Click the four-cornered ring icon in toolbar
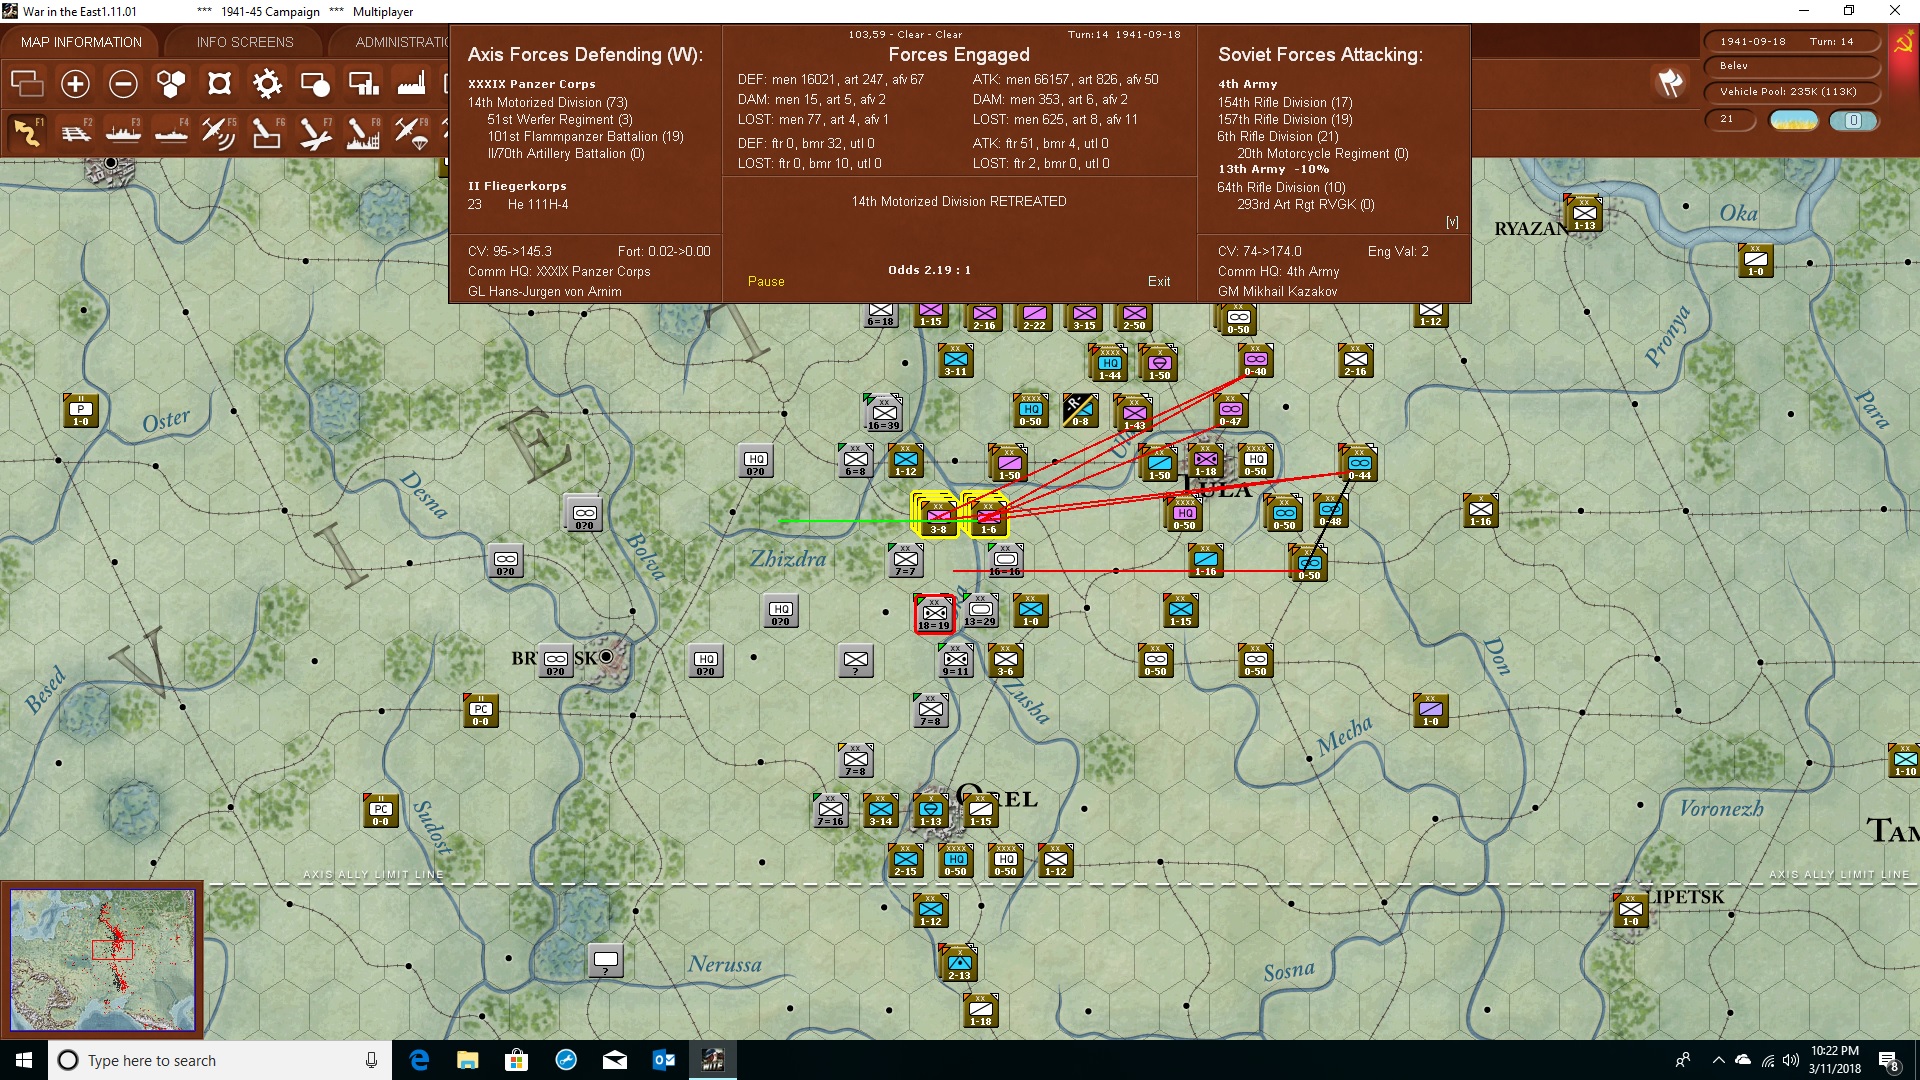 point(219,84)
